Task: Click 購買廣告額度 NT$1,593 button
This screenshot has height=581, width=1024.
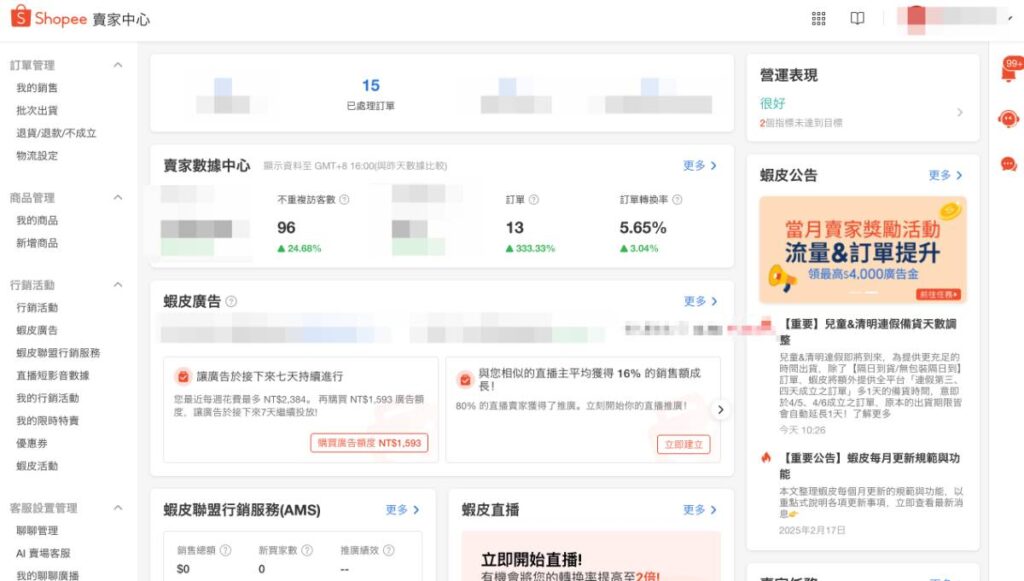Action: click(369, 443)
